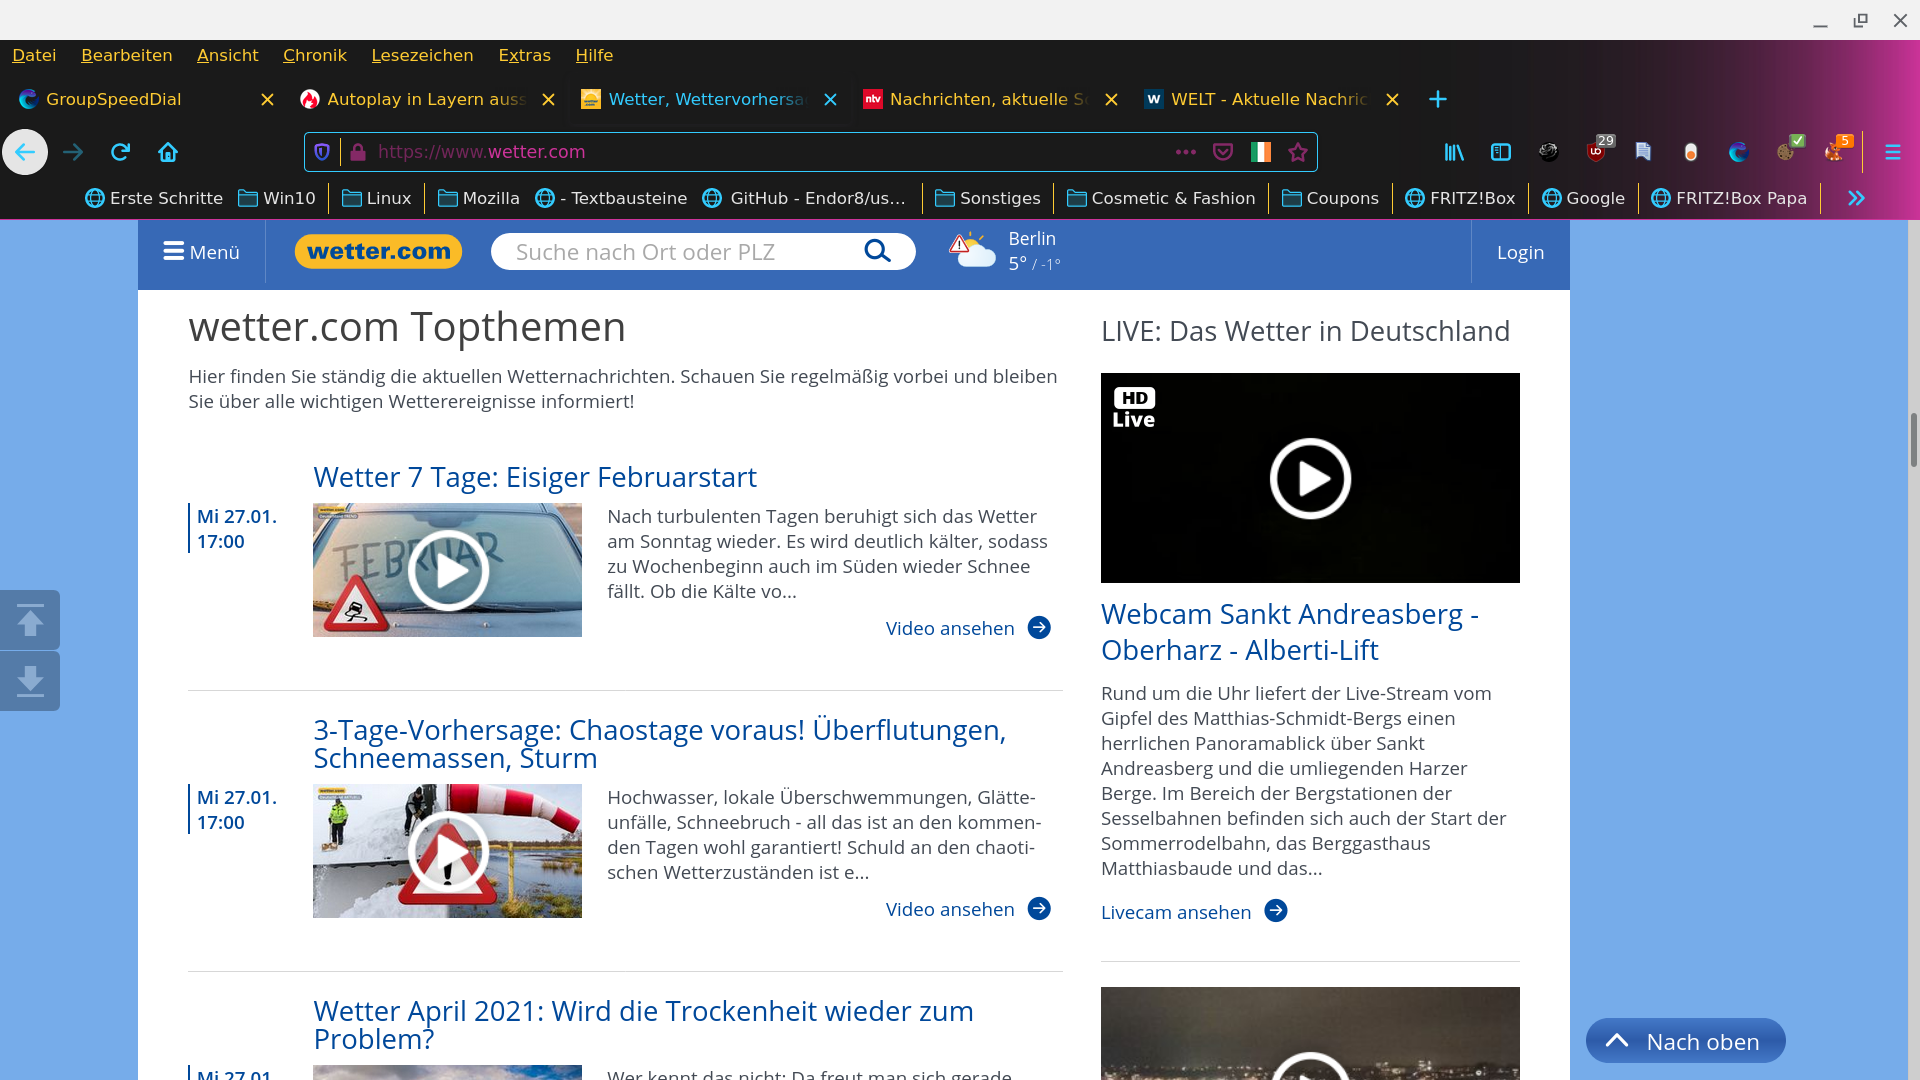
Task: Bookmark this page with the star icon
Action: click(1298, 152)
